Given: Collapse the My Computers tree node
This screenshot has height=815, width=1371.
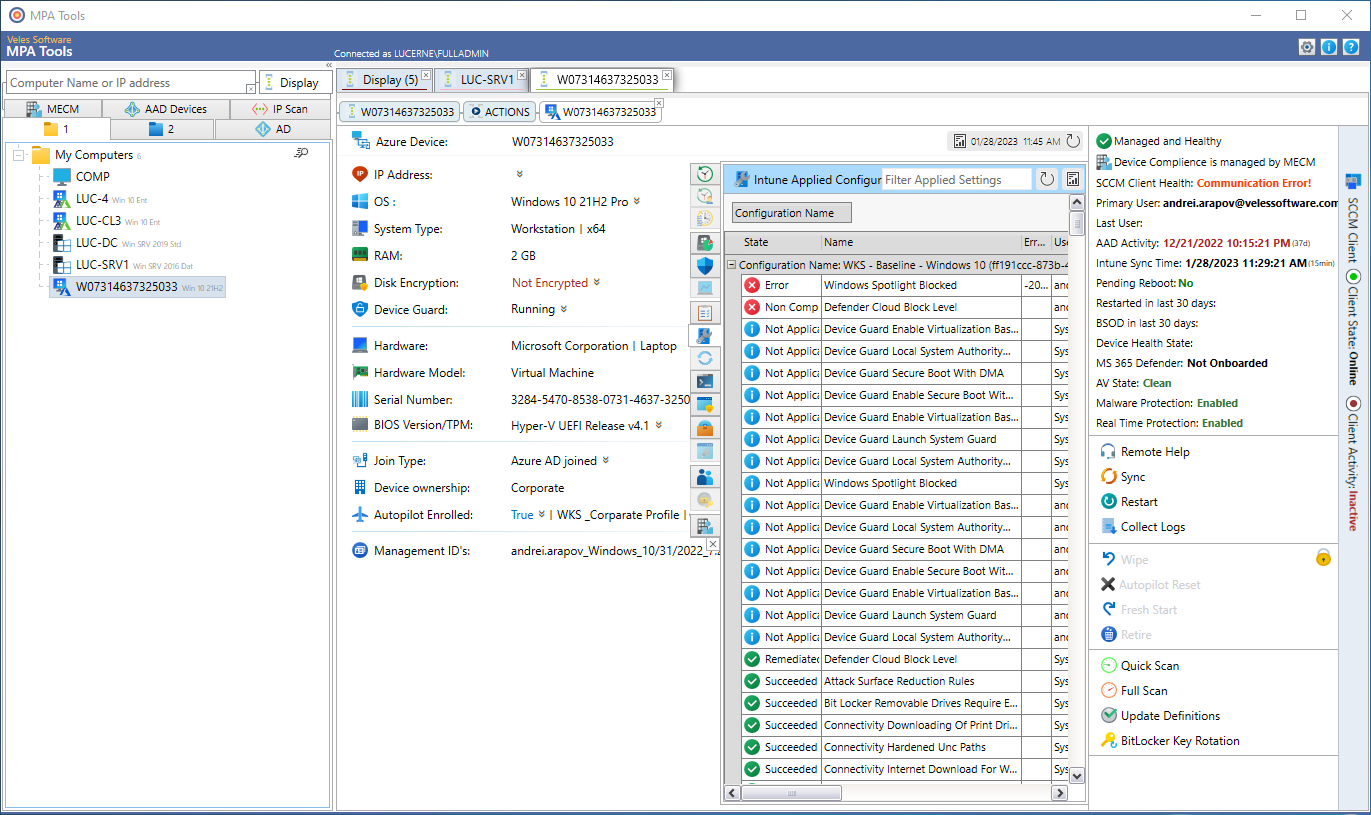Looking at the screenshot, I should [x=18, y=154].
